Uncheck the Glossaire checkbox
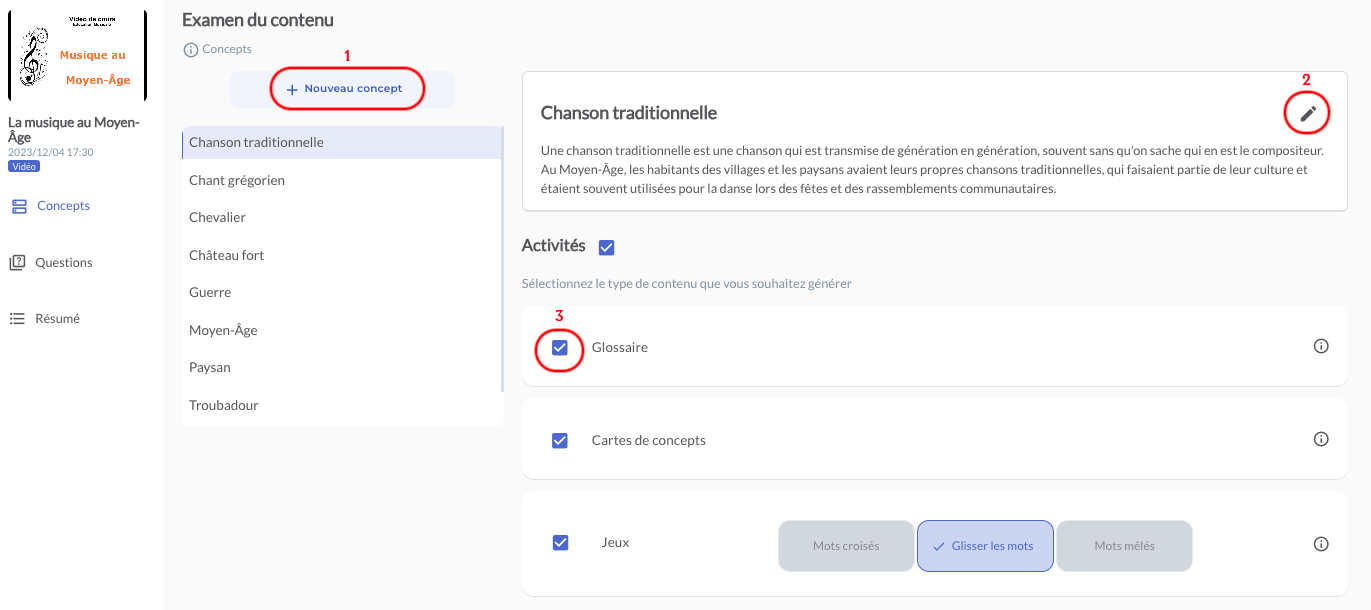This screenshot has width=1371, height=610. pos(560,348)
